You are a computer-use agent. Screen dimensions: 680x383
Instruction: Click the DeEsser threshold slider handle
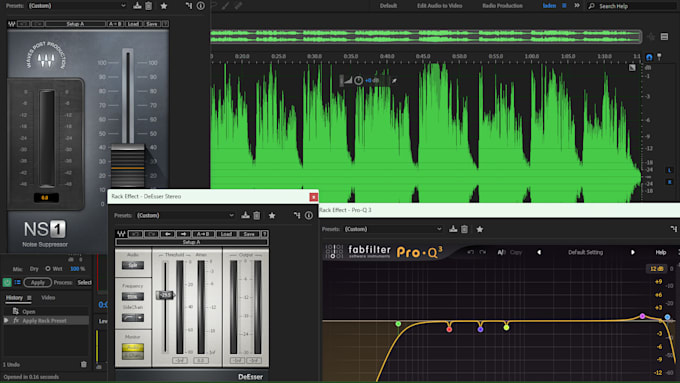165,295
